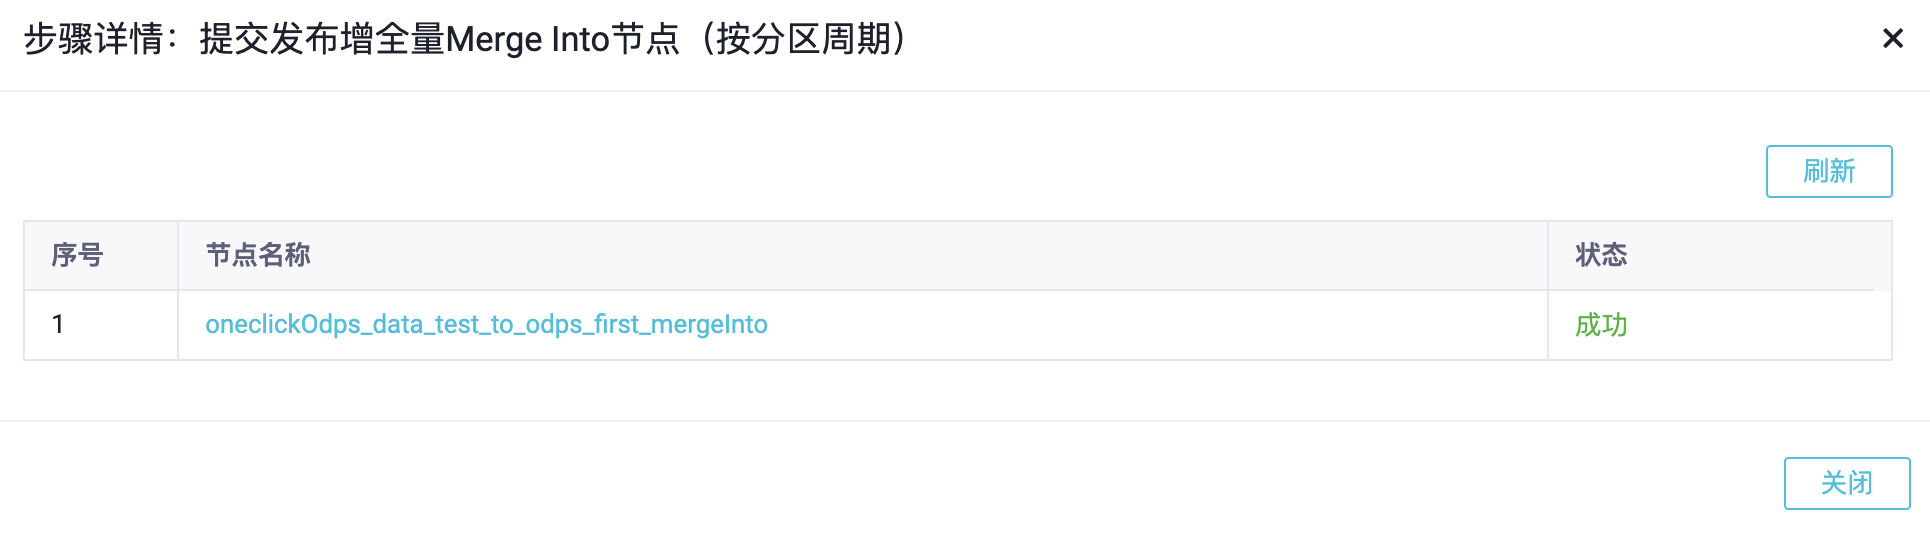Open the oneclickOdps_data_test_to_odps_first_mergeInto node link

pyautogui.click(x=486, y=325)
